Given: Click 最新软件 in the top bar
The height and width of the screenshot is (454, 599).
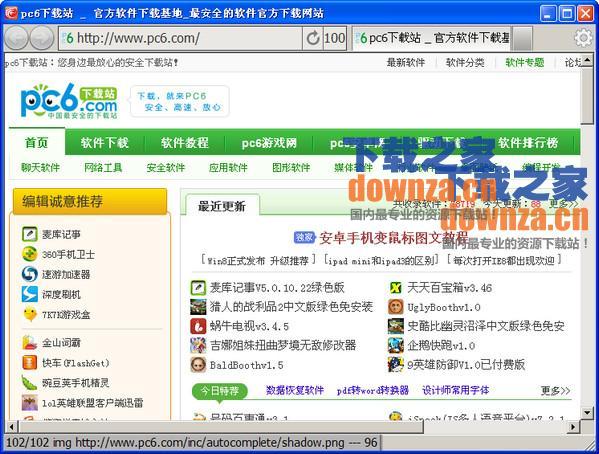Looking at the screenshot, I should [406, 62].
